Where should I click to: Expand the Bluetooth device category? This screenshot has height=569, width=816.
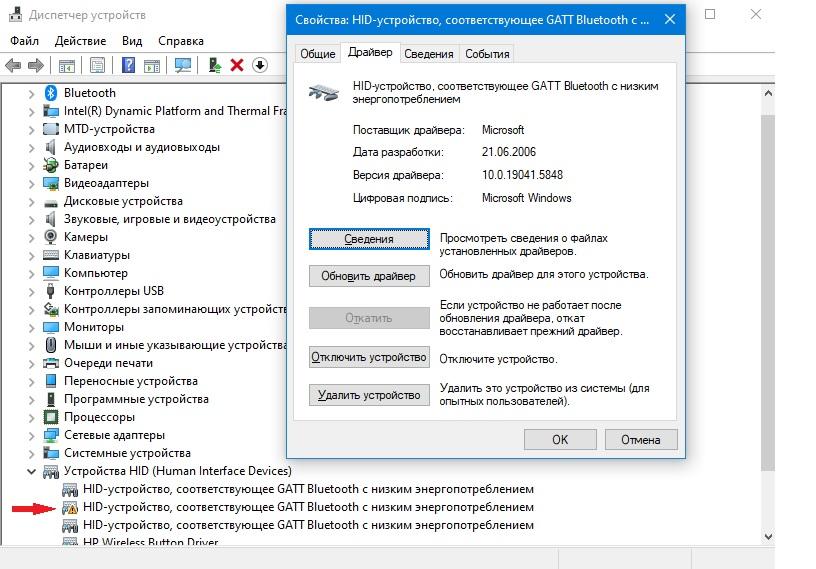point(33,93)
